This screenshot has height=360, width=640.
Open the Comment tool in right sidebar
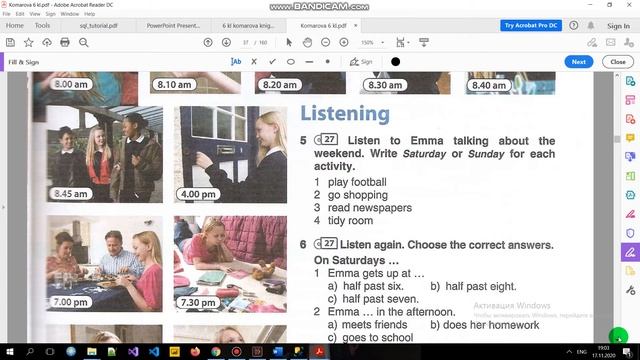click(630, 138)
